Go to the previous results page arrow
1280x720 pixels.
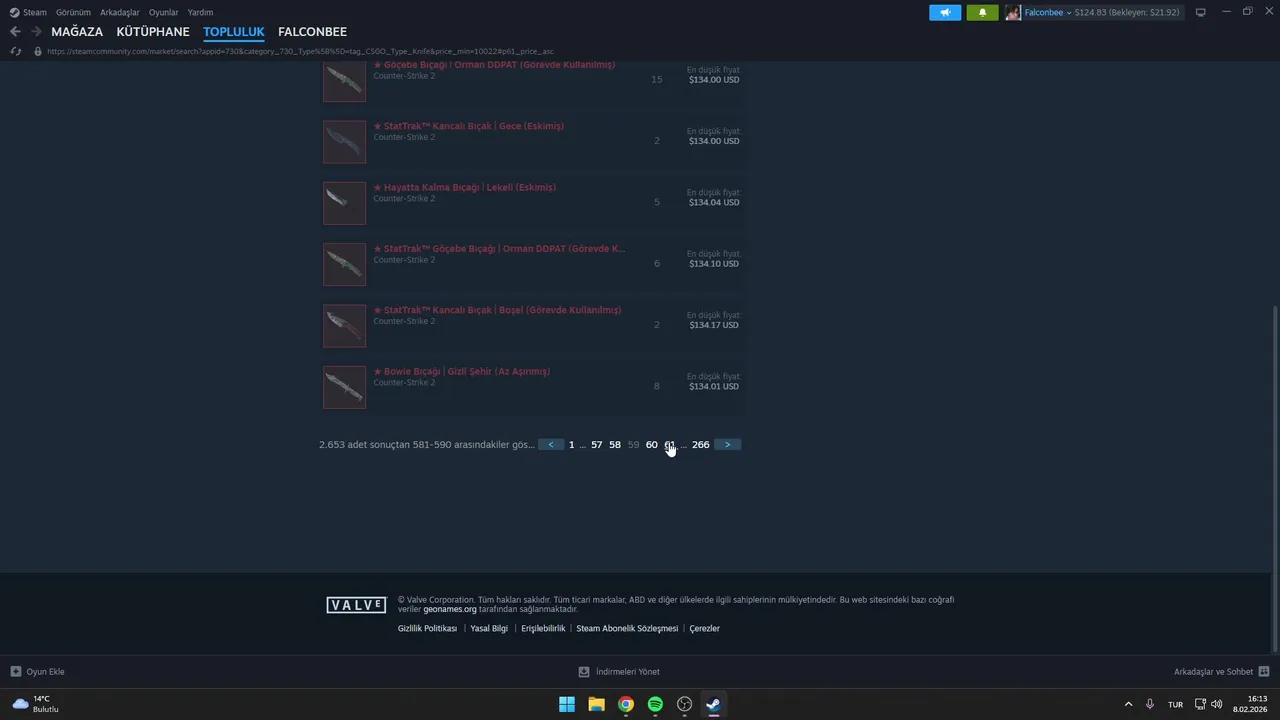[551, 445]
